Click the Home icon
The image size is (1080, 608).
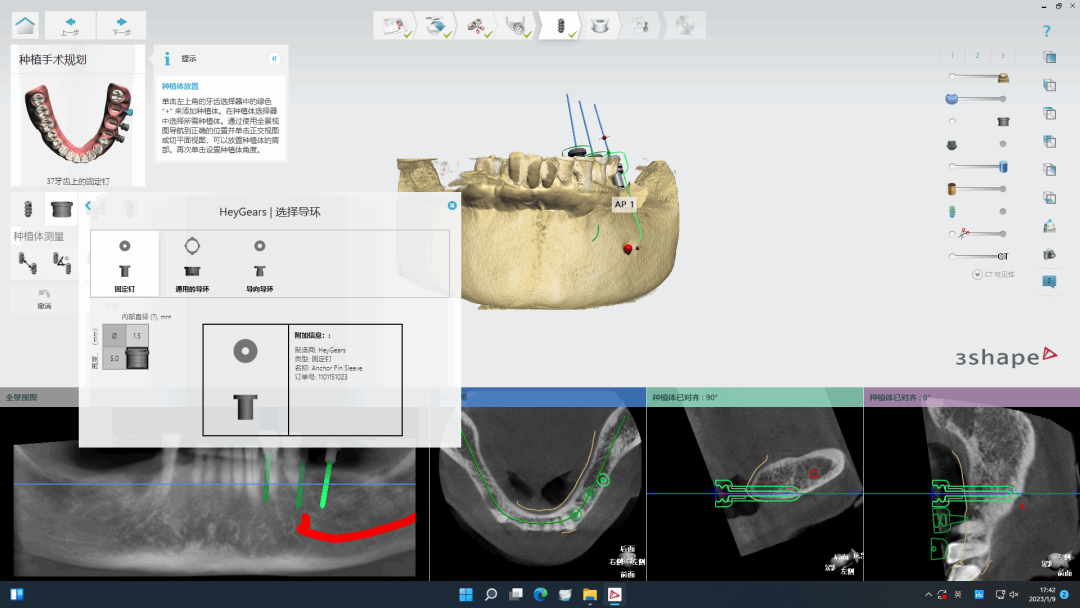tap(25, 25)
